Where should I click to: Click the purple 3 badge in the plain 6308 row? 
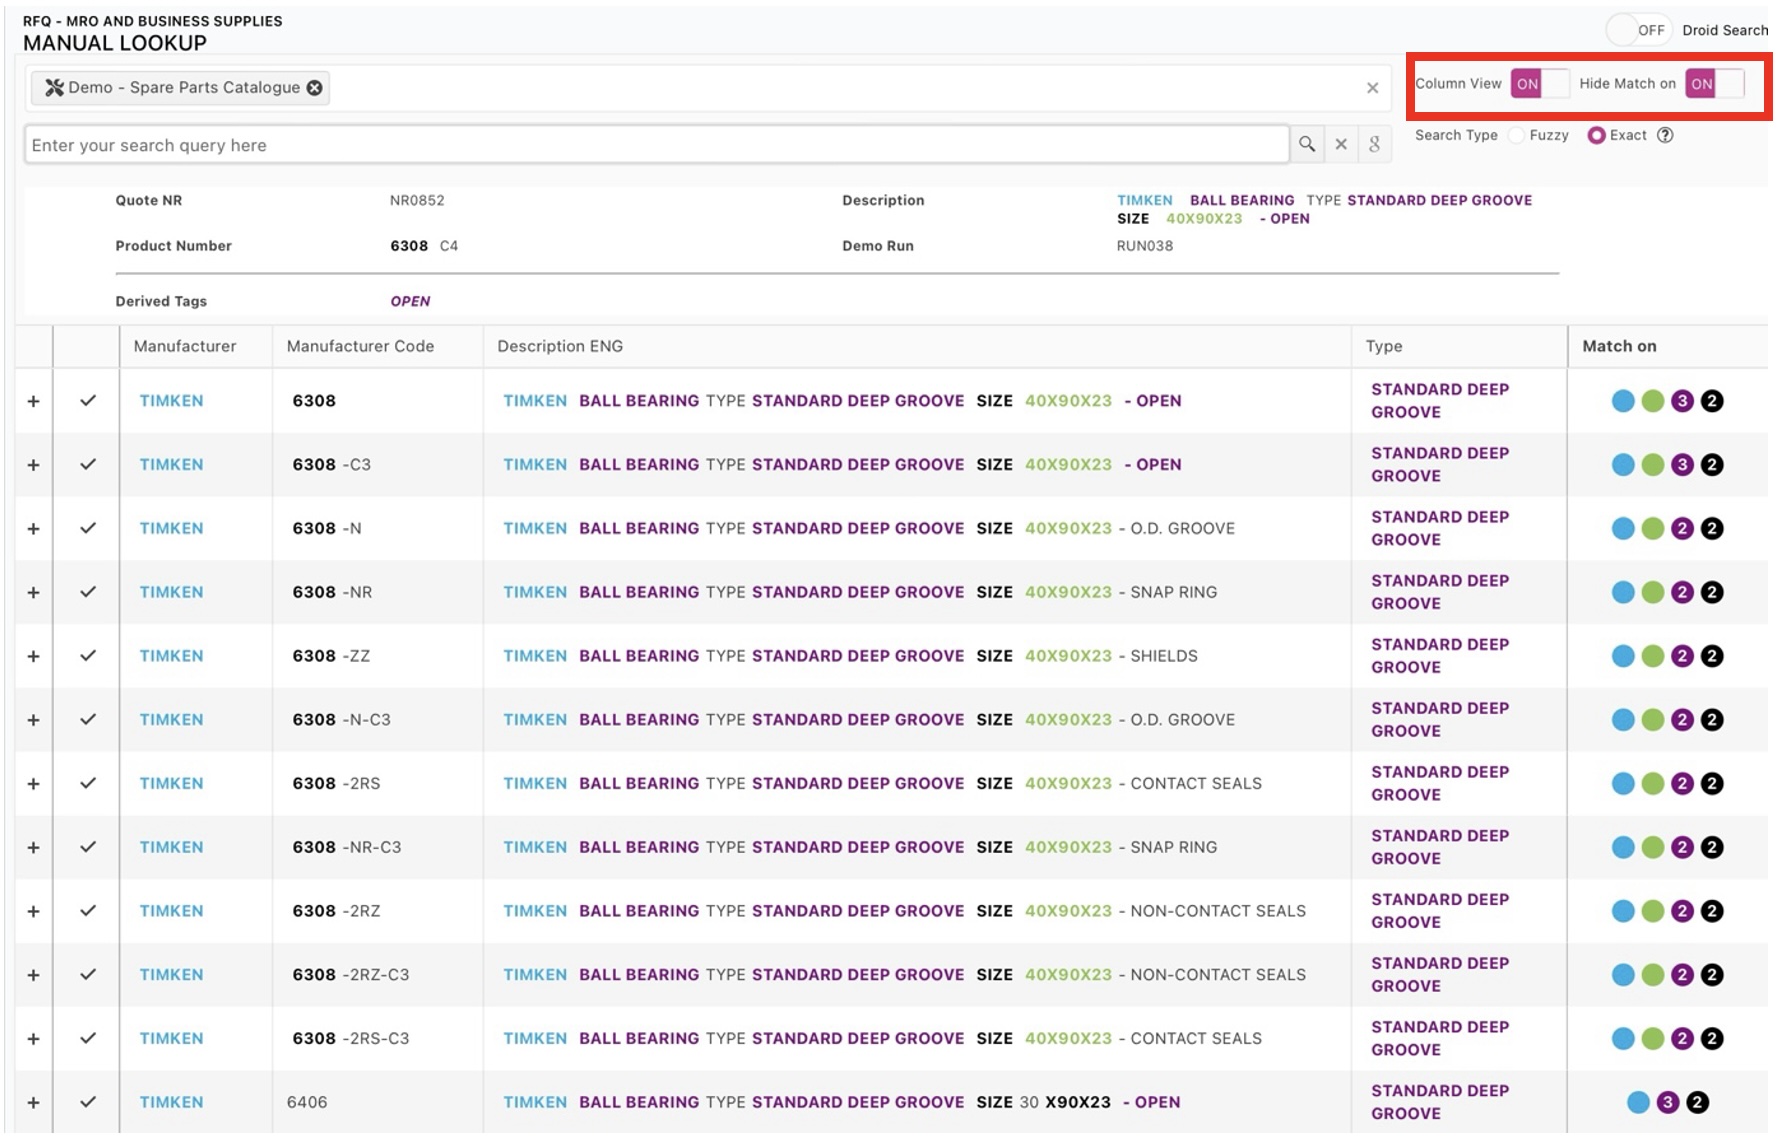pyautogui.click(x=1682, y=401)
